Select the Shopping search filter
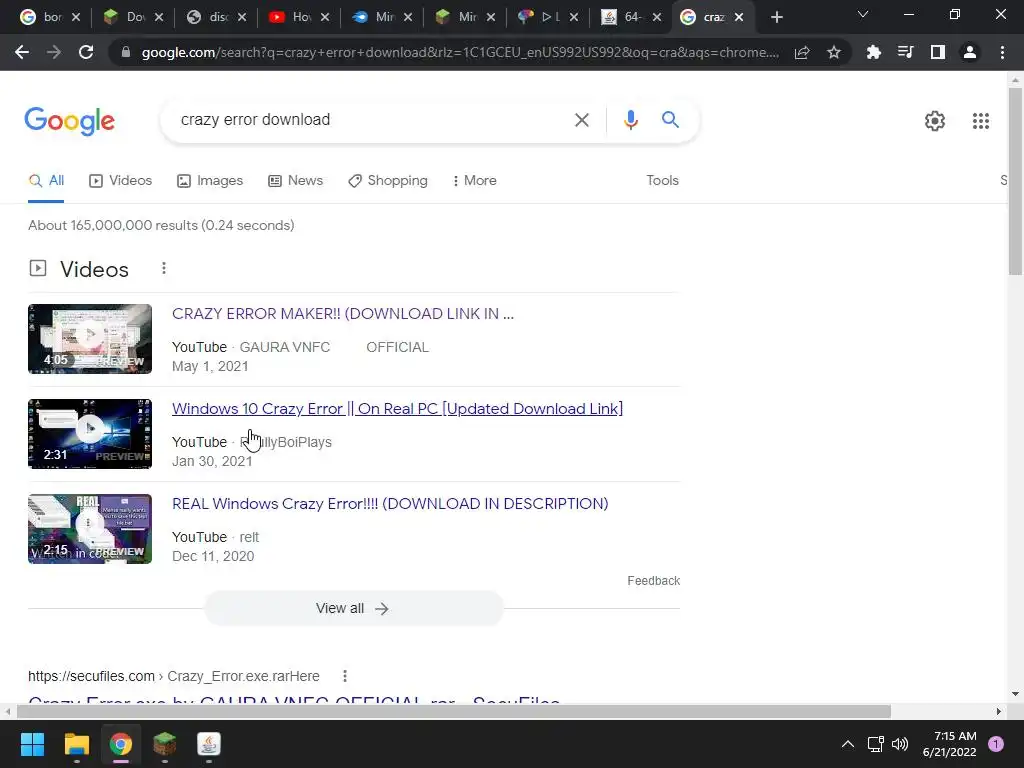This screenshot has height=768, width=1024. (x=388, y=181)
